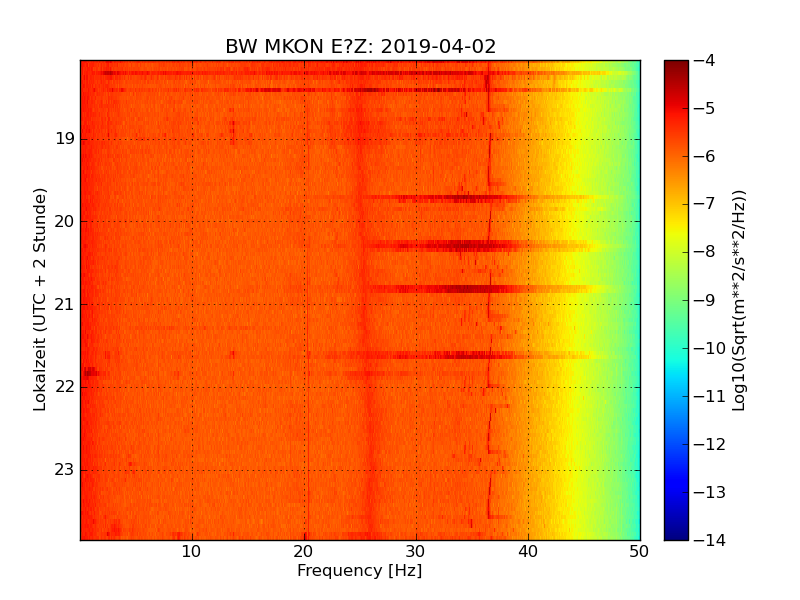Viewport: 800px width, 600px height.
Task: Click the 'Frequency [Hz]' x-axis label
Action: coord(360,570)
